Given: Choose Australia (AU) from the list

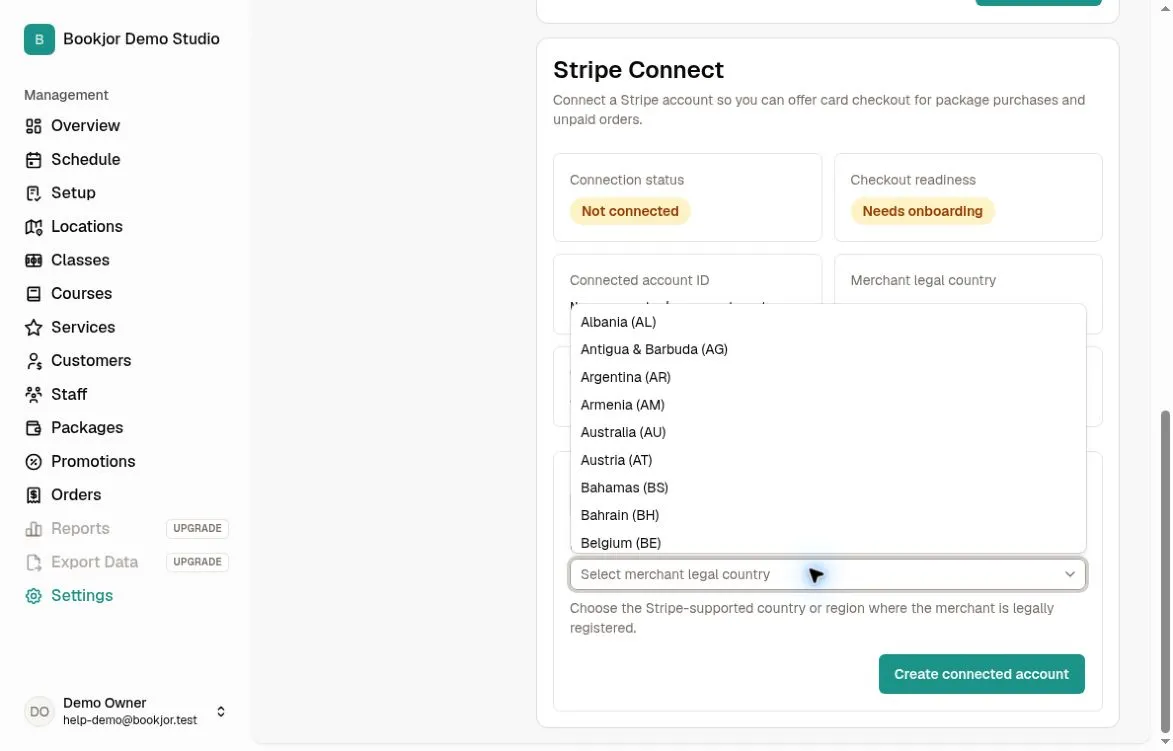Looking at the screenshot, I should click(x=827, y=432).
